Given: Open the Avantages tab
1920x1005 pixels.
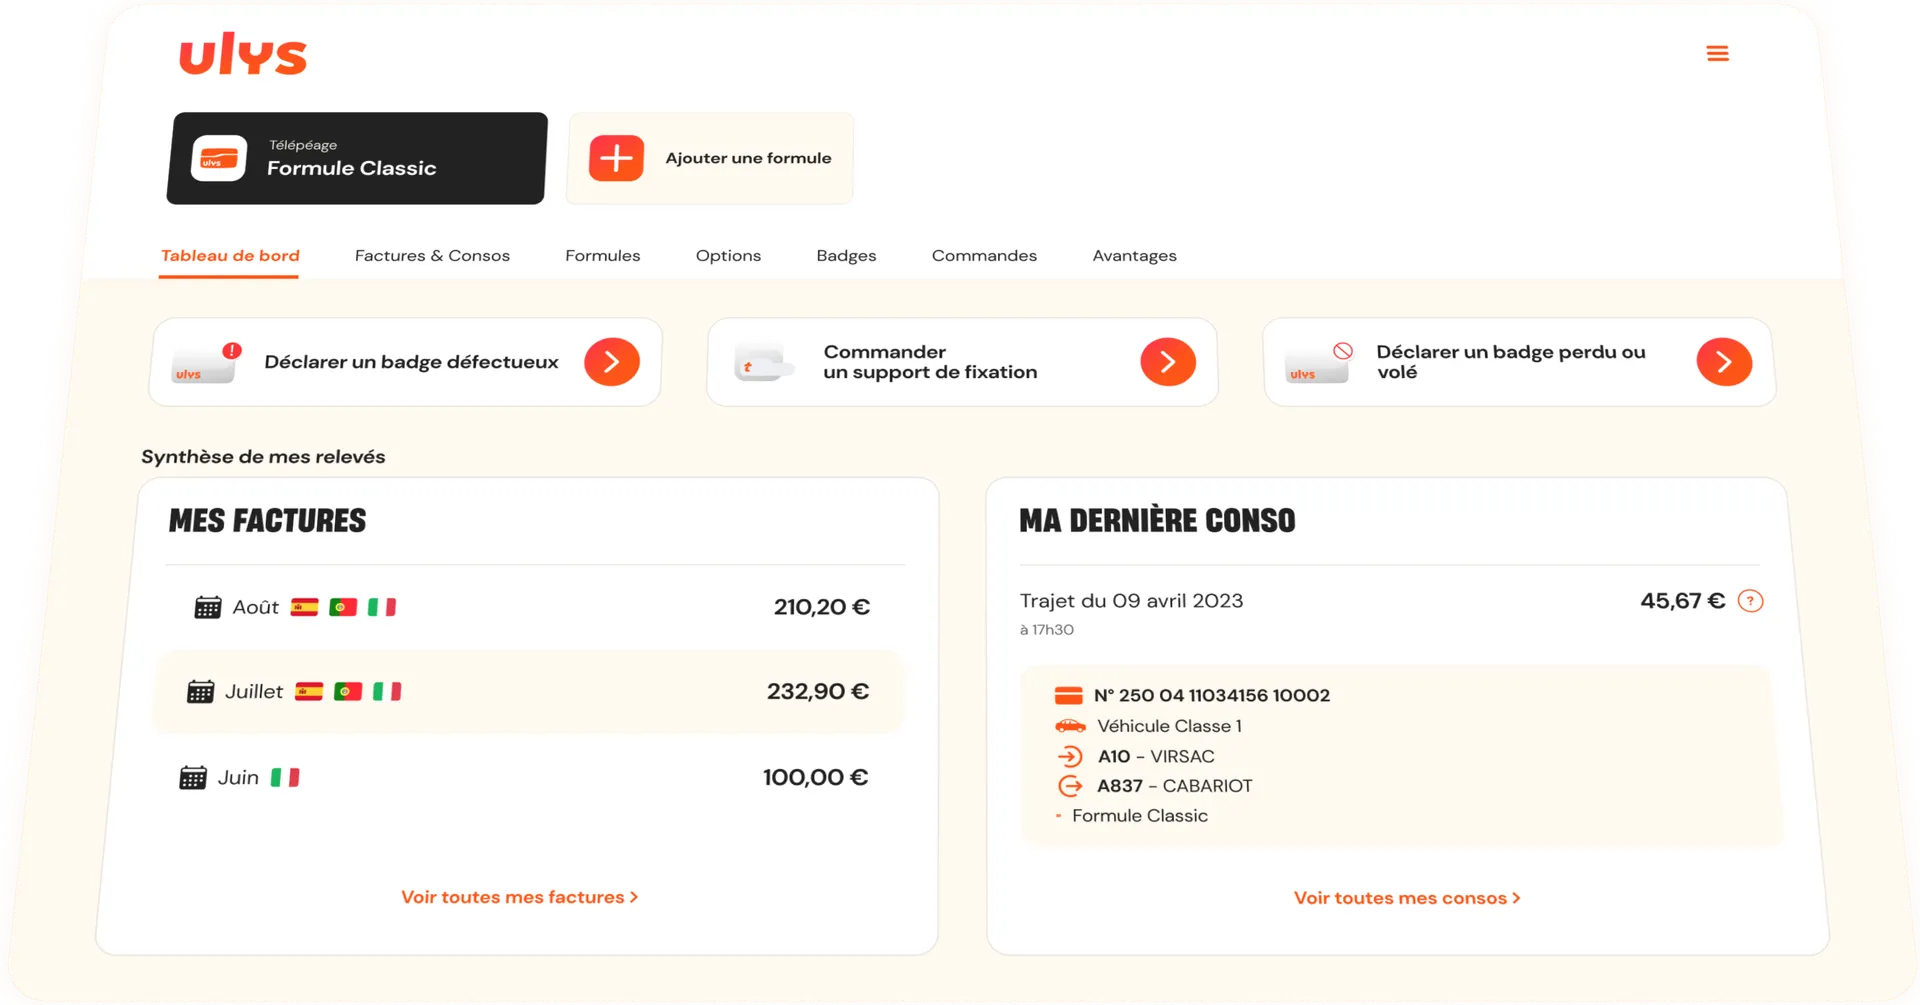Looking at the screenshot, I should pos(1134,256).
